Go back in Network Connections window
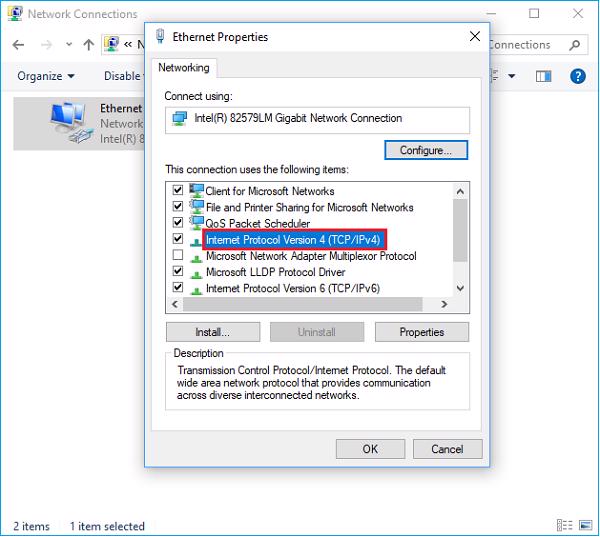Viewport: 600px width, 537px height. coord(18,45)
